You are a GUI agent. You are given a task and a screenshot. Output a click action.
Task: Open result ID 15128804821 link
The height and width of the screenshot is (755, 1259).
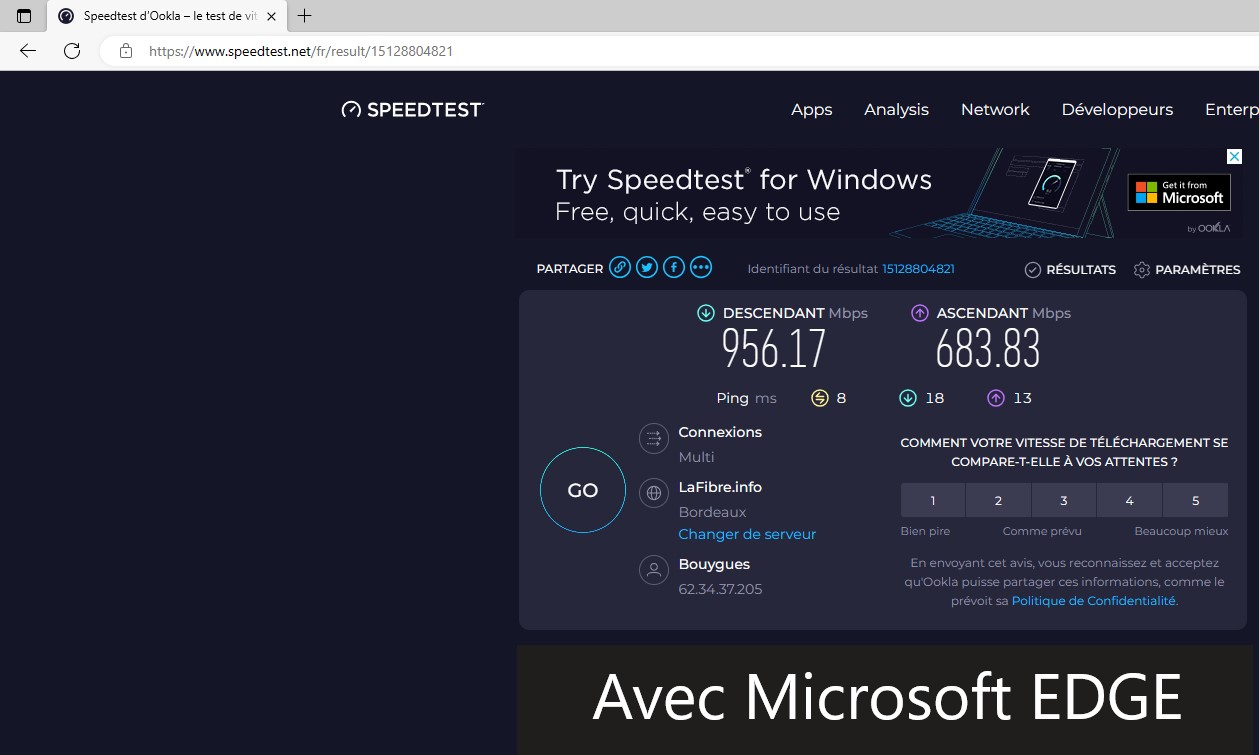tap(918, 269)
